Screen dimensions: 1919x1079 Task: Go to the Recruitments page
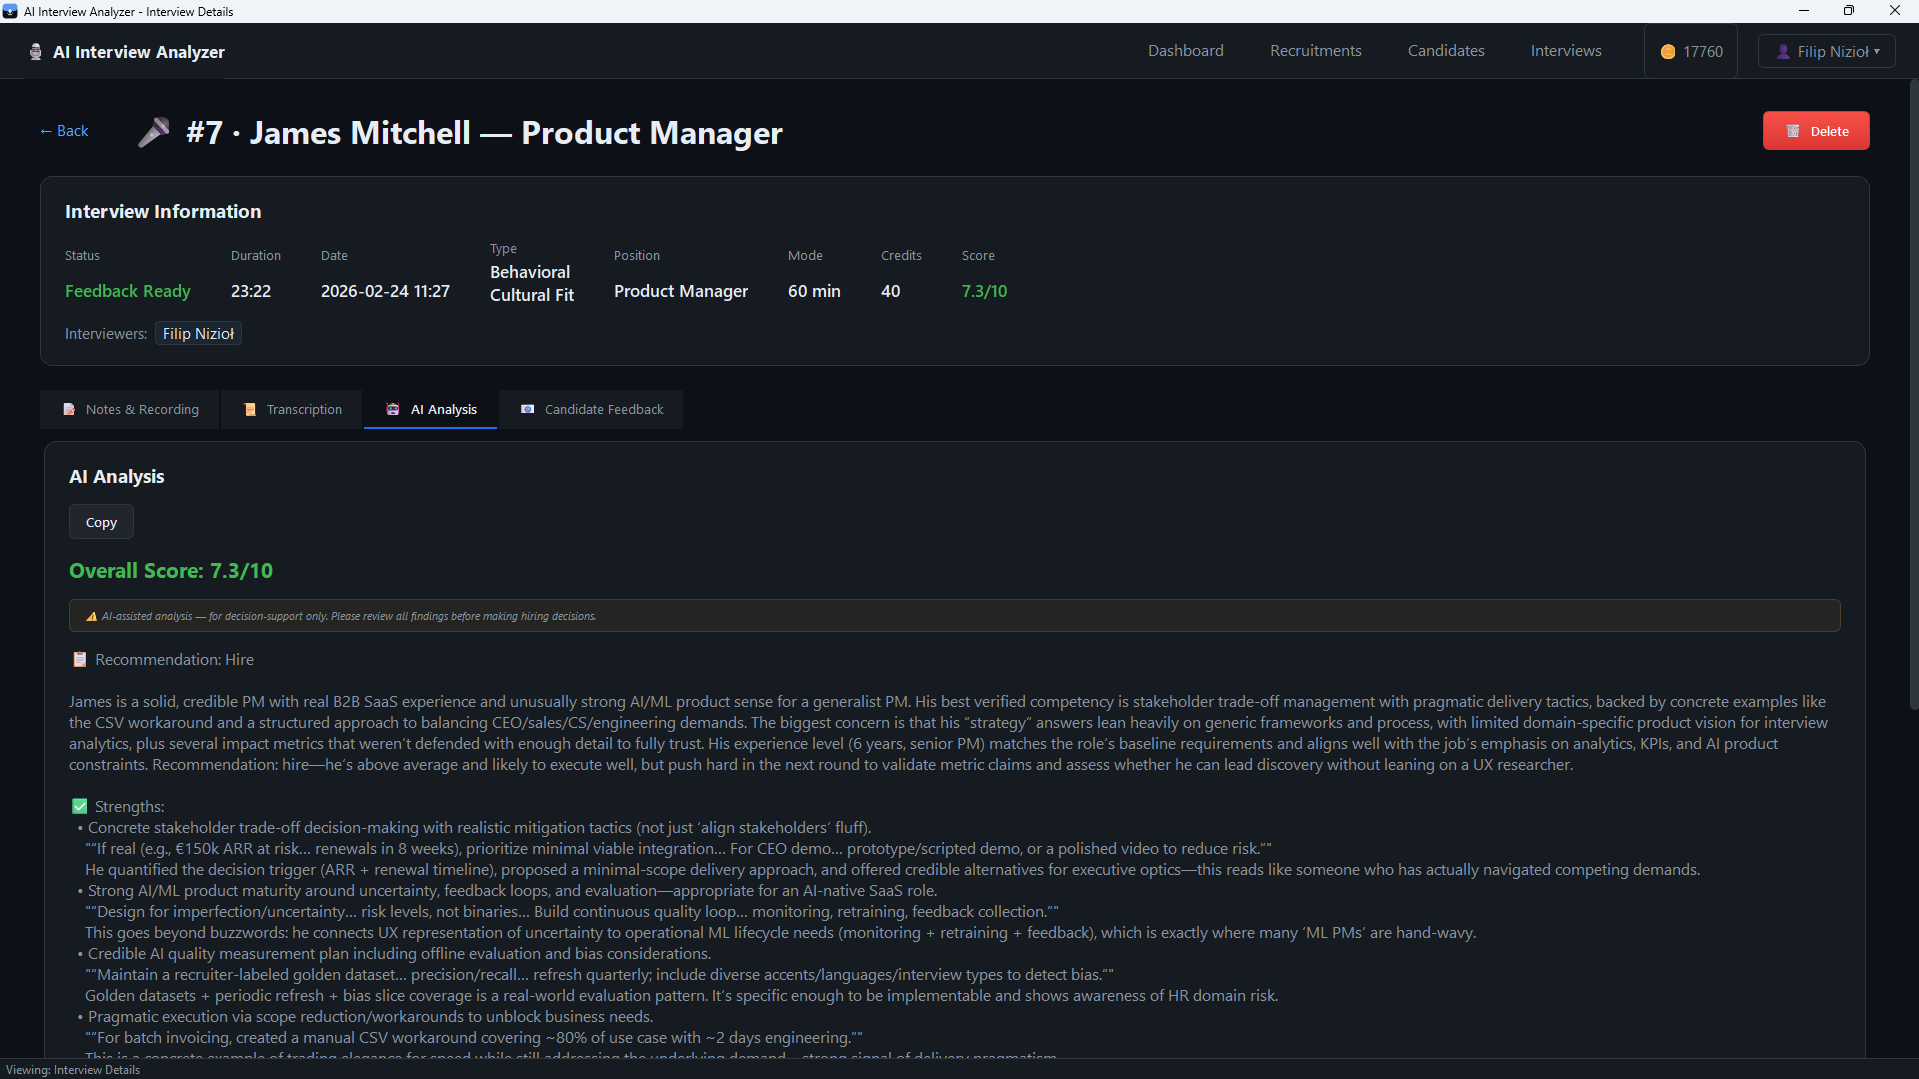point(1315,51)
